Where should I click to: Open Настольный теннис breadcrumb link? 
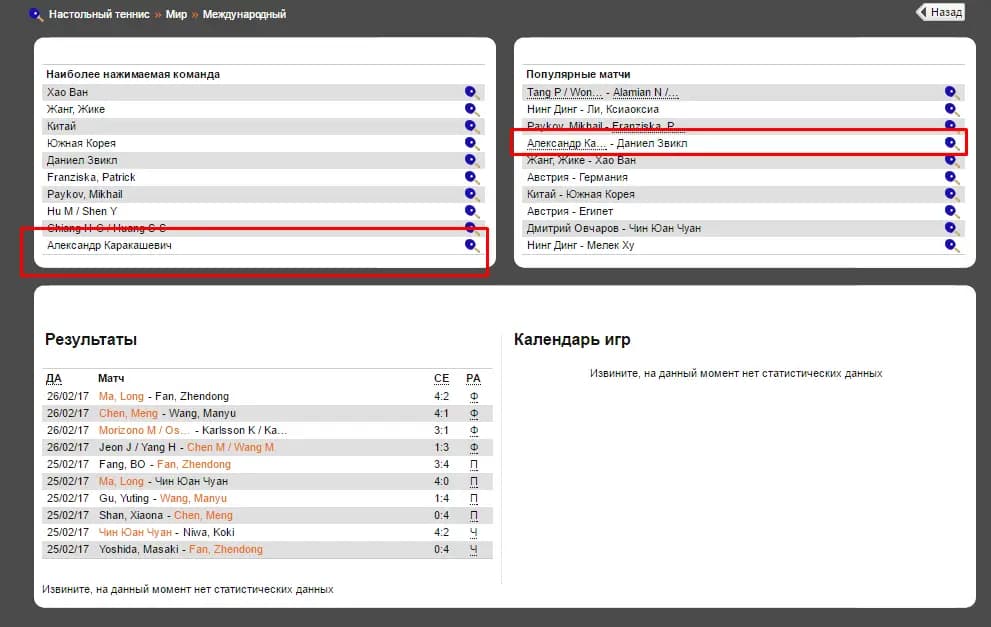[99, 14]
